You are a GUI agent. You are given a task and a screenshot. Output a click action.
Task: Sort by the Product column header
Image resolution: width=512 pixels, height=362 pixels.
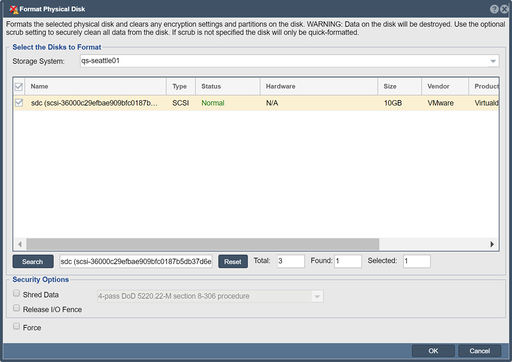[484, 87]
